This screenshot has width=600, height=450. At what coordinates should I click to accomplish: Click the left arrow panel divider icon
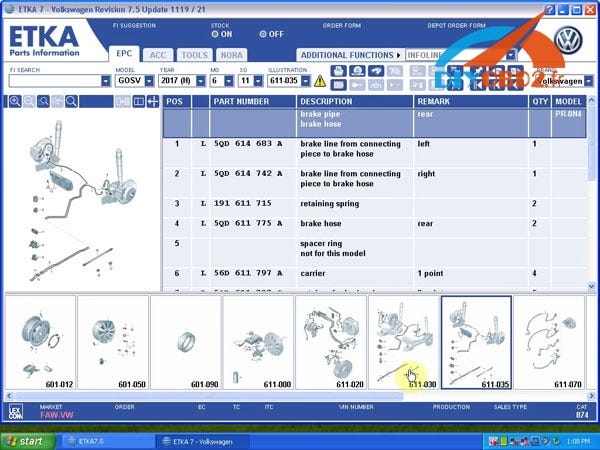click(x=153, y=101)
